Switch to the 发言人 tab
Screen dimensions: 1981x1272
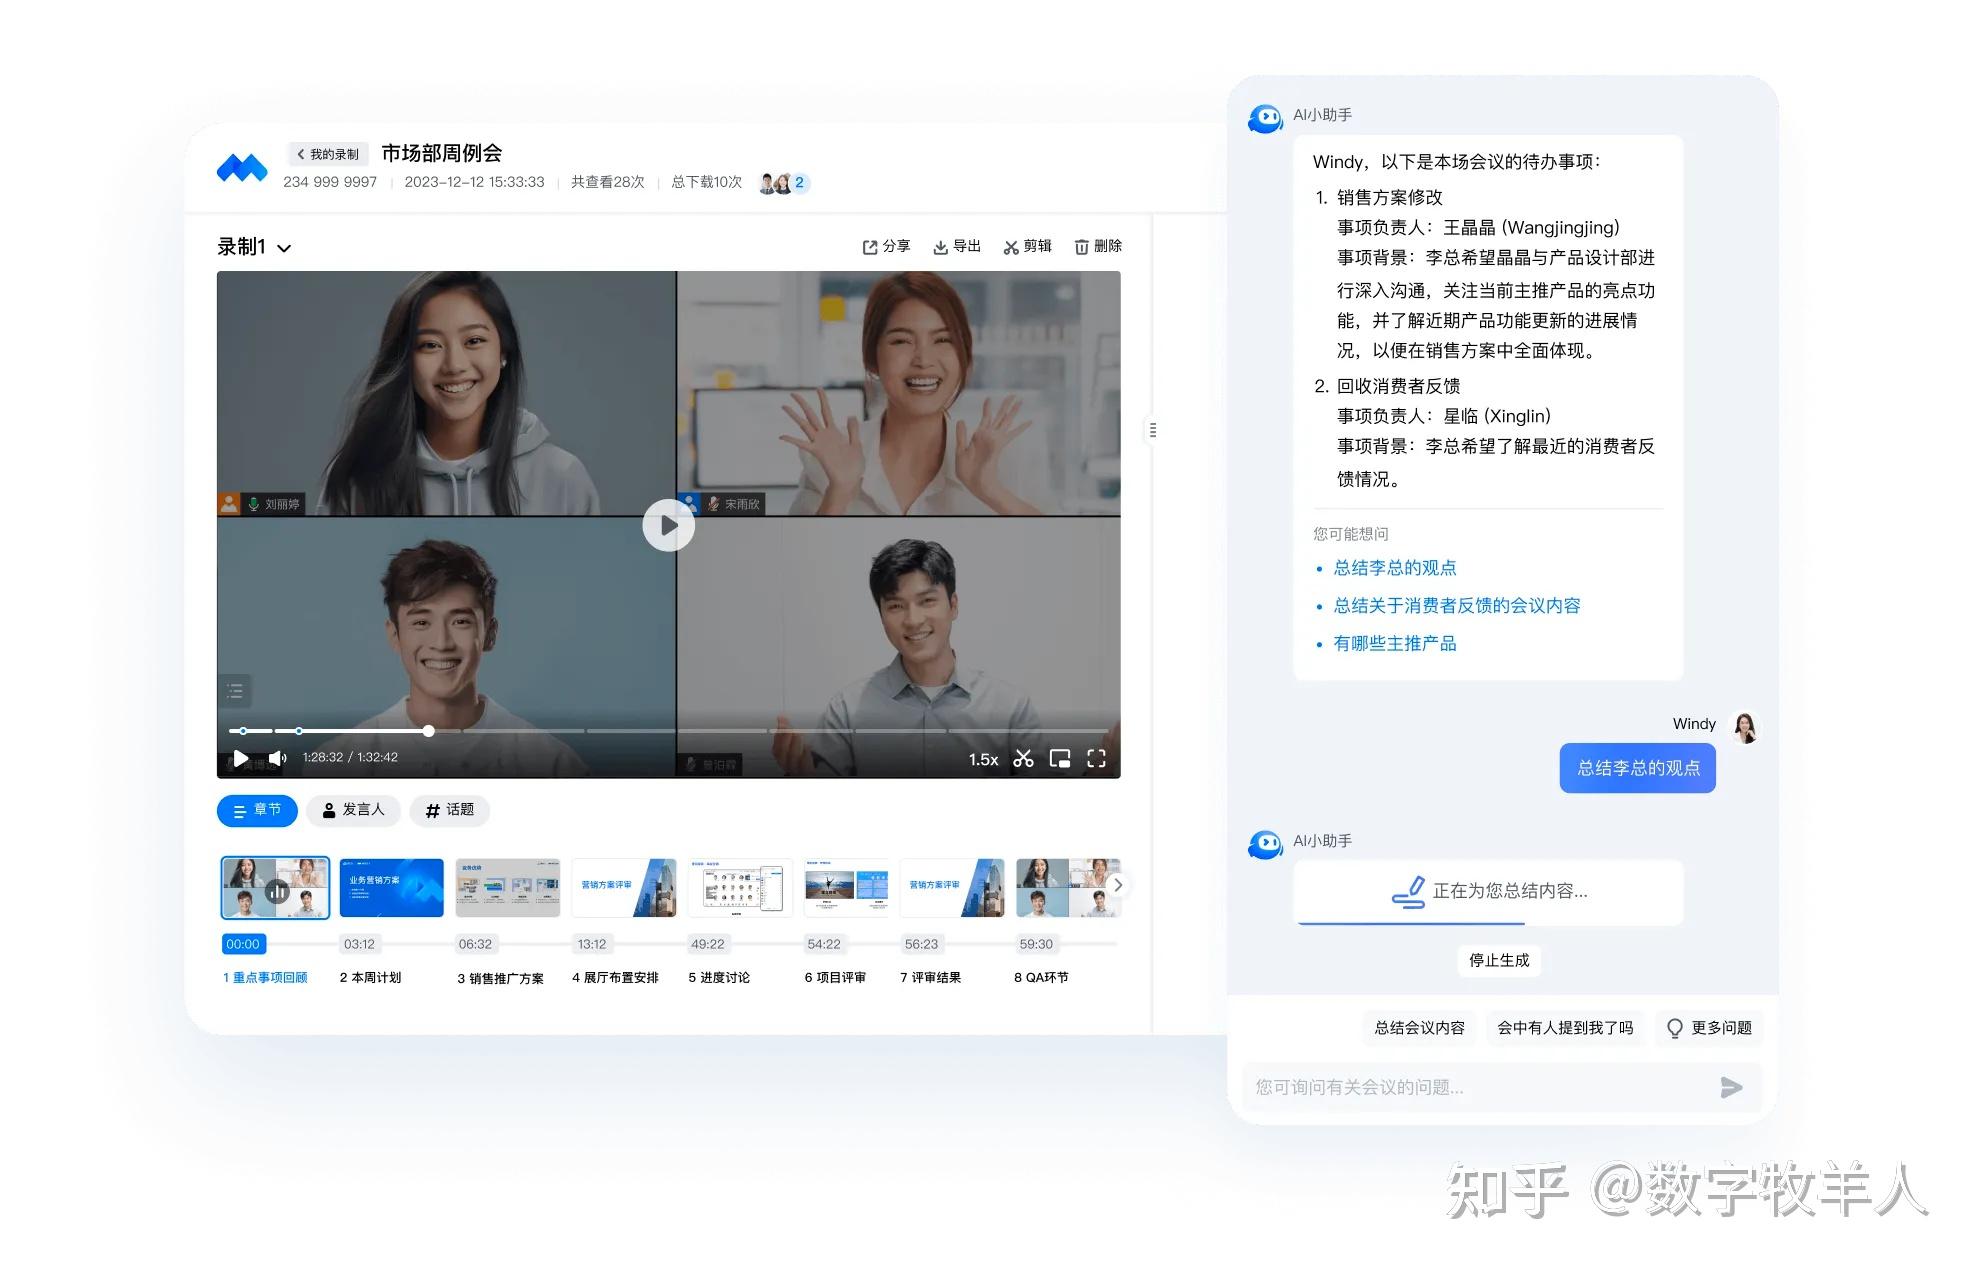pos(353,810)
